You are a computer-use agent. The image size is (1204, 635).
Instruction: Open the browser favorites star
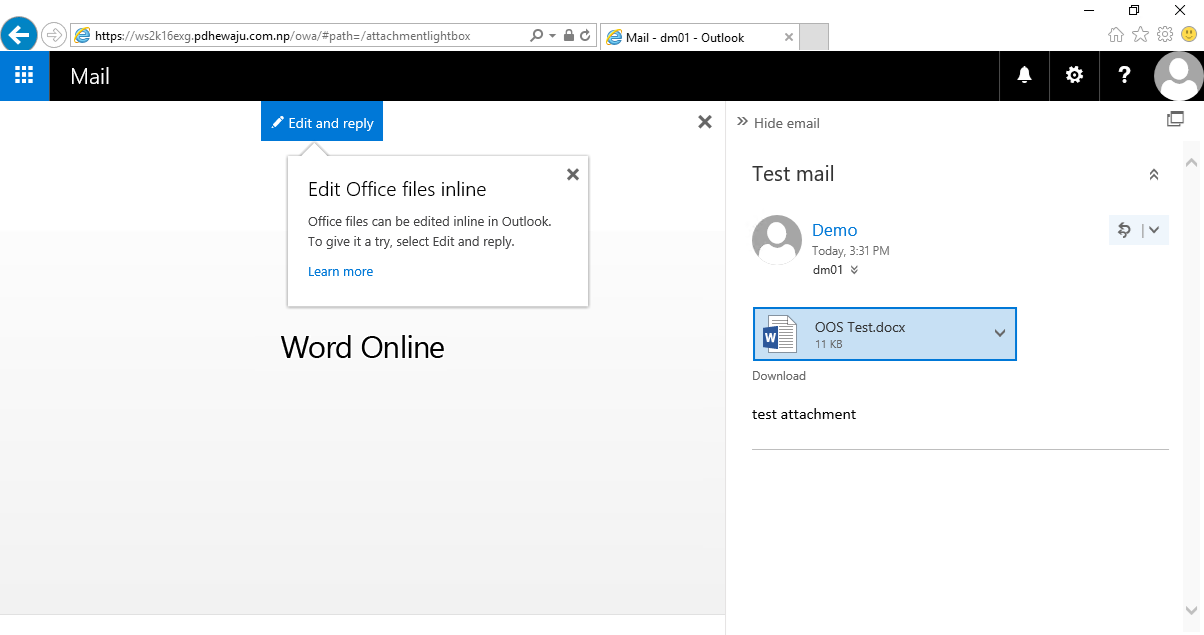pyautogui.click(x=1141, y=34)
